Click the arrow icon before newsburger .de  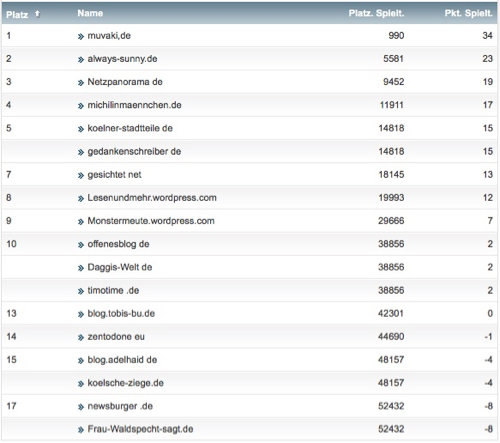point(81,407)
